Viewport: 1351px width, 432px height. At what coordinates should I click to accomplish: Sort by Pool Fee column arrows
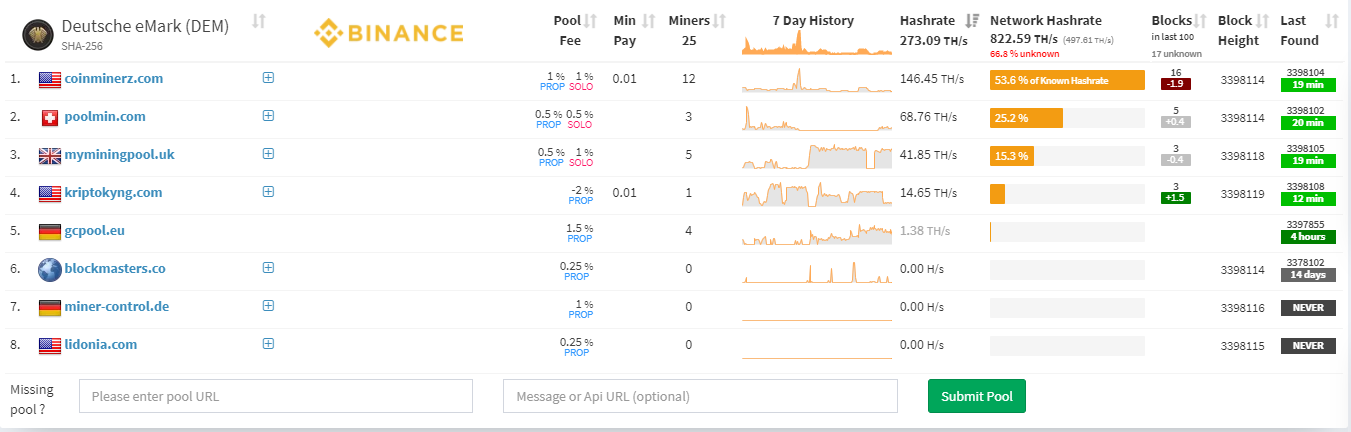pos(591,21)
